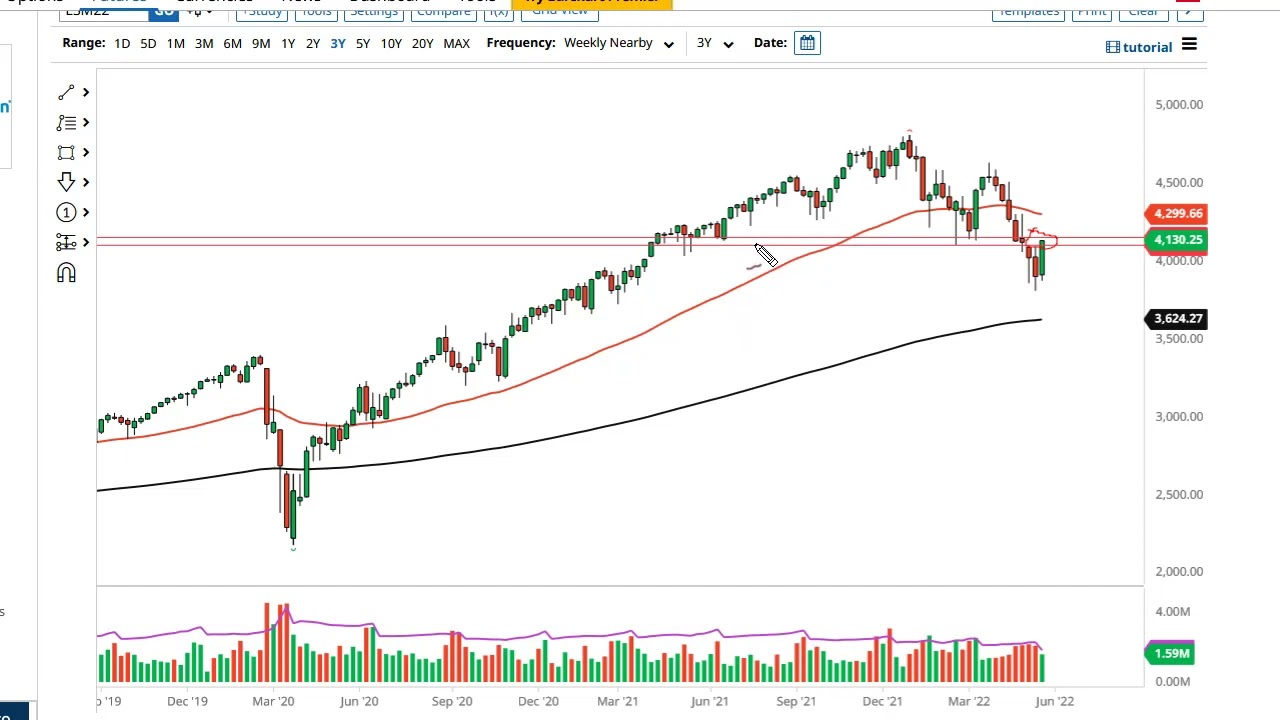Screen dimensions: 1280x720
Task: Open the chart tutorial link
Action: 1139,47
